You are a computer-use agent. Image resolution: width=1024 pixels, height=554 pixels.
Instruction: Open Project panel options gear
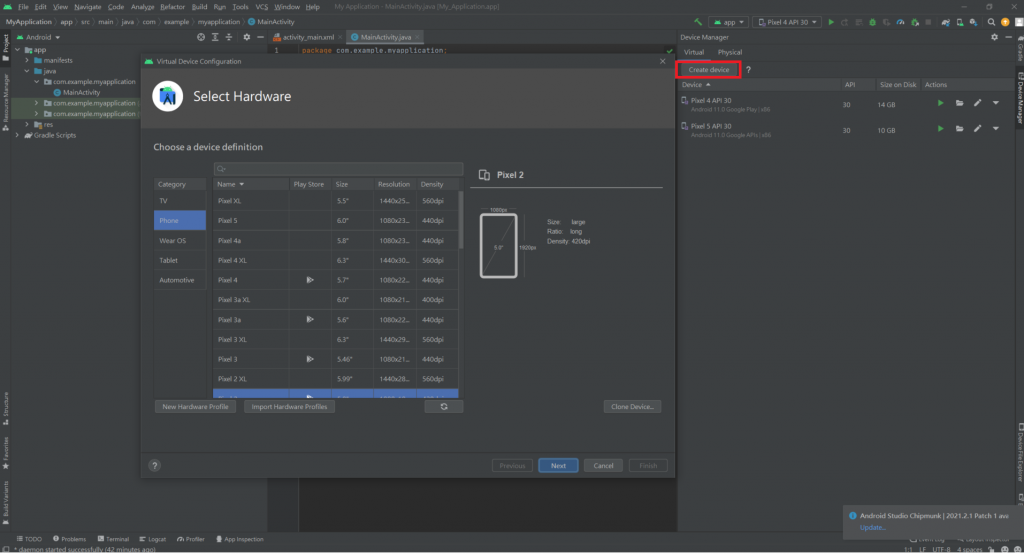coord(246,37)
